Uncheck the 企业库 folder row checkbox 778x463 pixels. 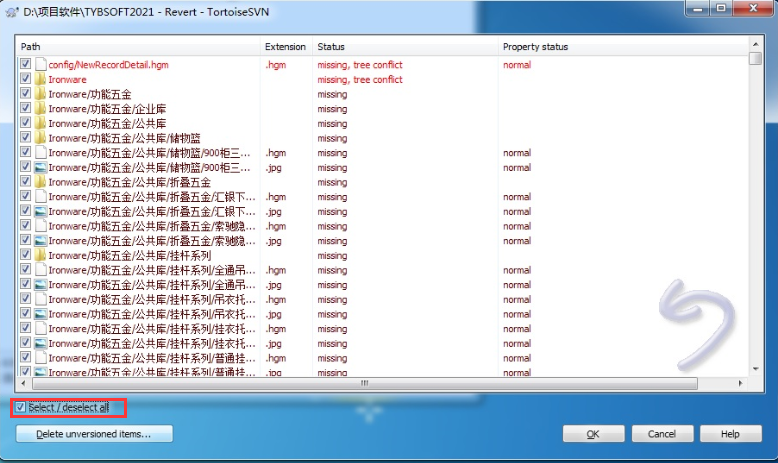click(x=25, y=108)
